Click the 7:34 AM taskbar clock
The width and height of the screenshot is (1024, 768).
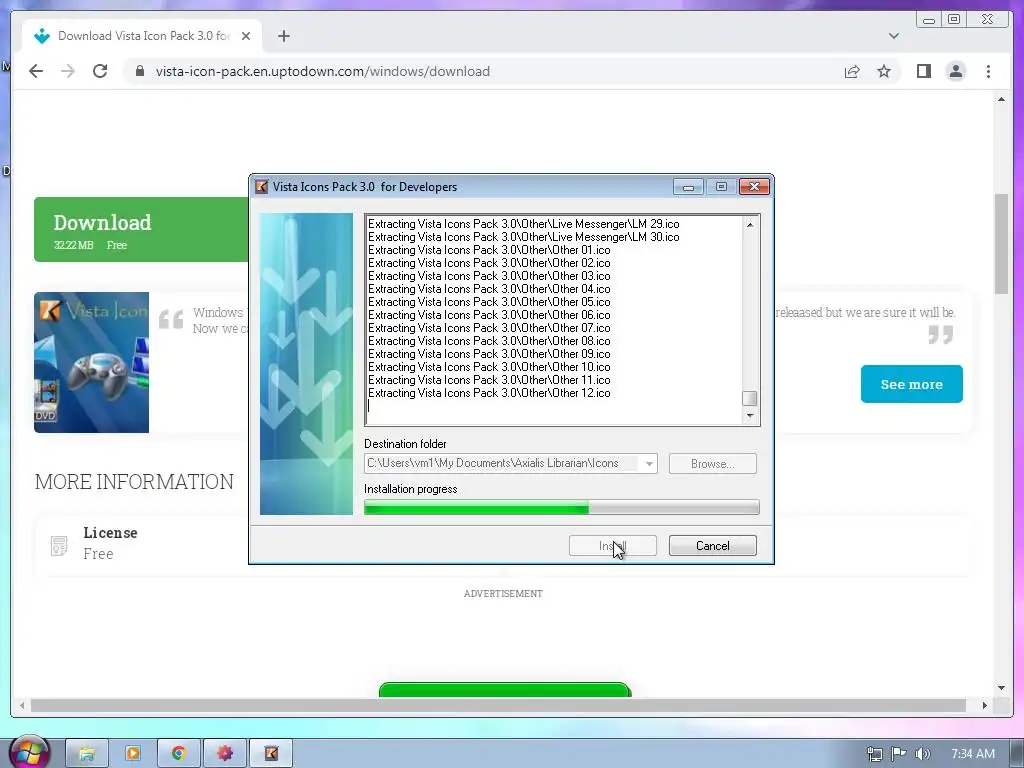pyautogui.click(x=972, y=754)
